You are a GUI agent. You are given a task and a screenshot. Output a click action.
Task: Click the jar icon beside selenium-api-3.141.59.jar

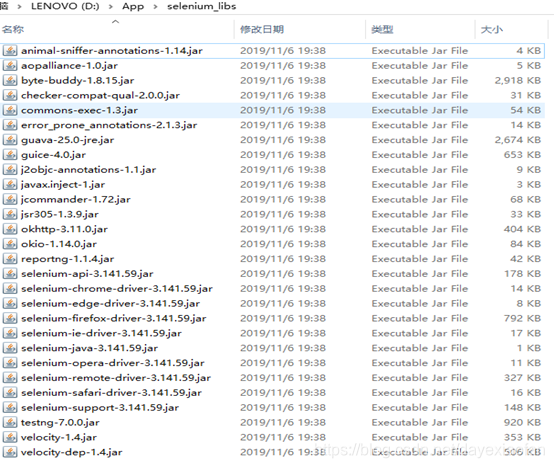pyautogui.click(x=10, y=273)
